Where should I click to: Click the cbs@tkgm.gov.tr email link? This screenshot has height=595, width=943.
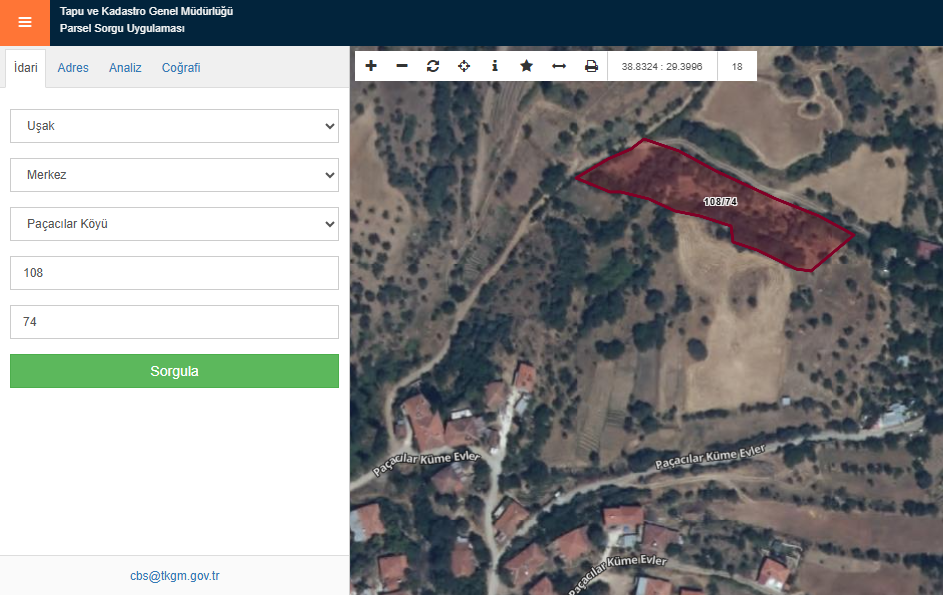pos(174,576)
